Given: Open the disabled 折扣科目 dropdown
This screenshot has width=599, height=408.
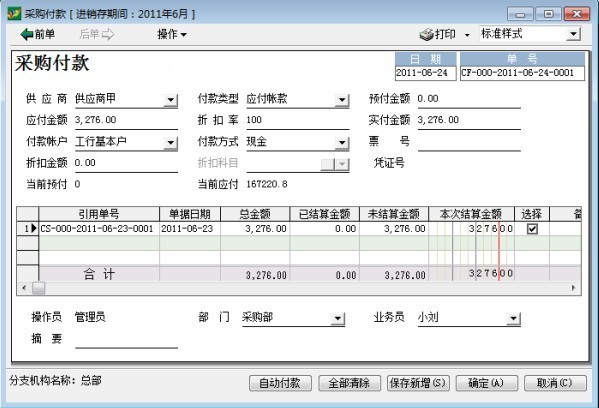Looking at the screenshot, I should coord(343,164).
